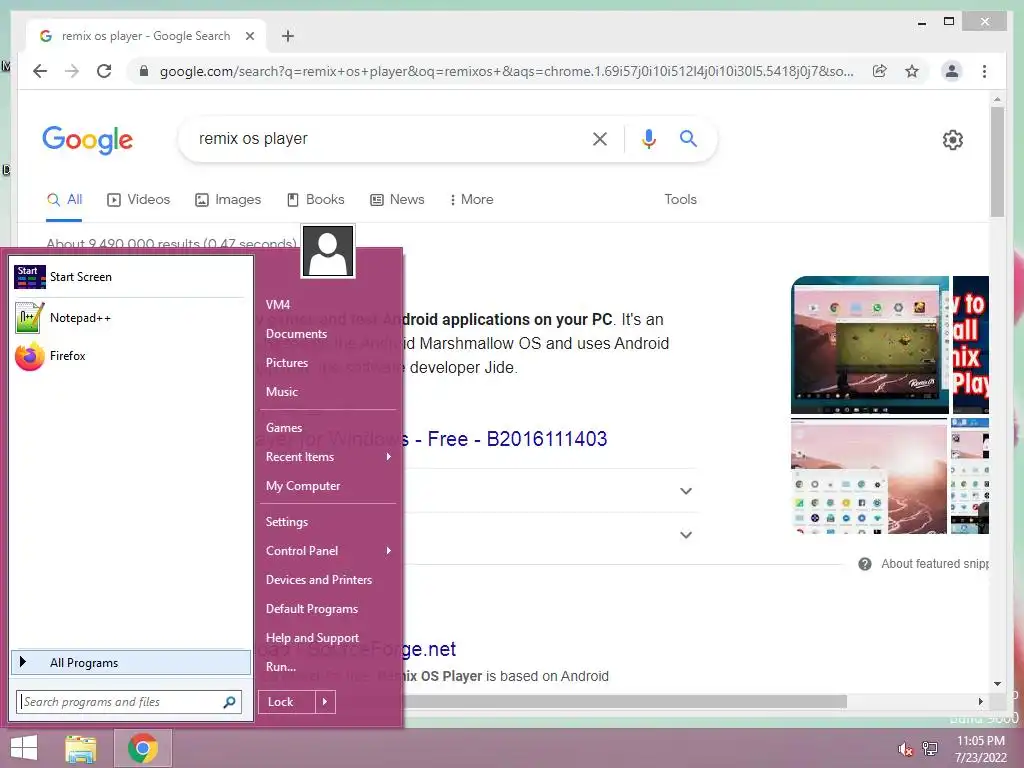Click the Chrome address bar URL
Screen dimensions: 1024x768
coord(507,71)
